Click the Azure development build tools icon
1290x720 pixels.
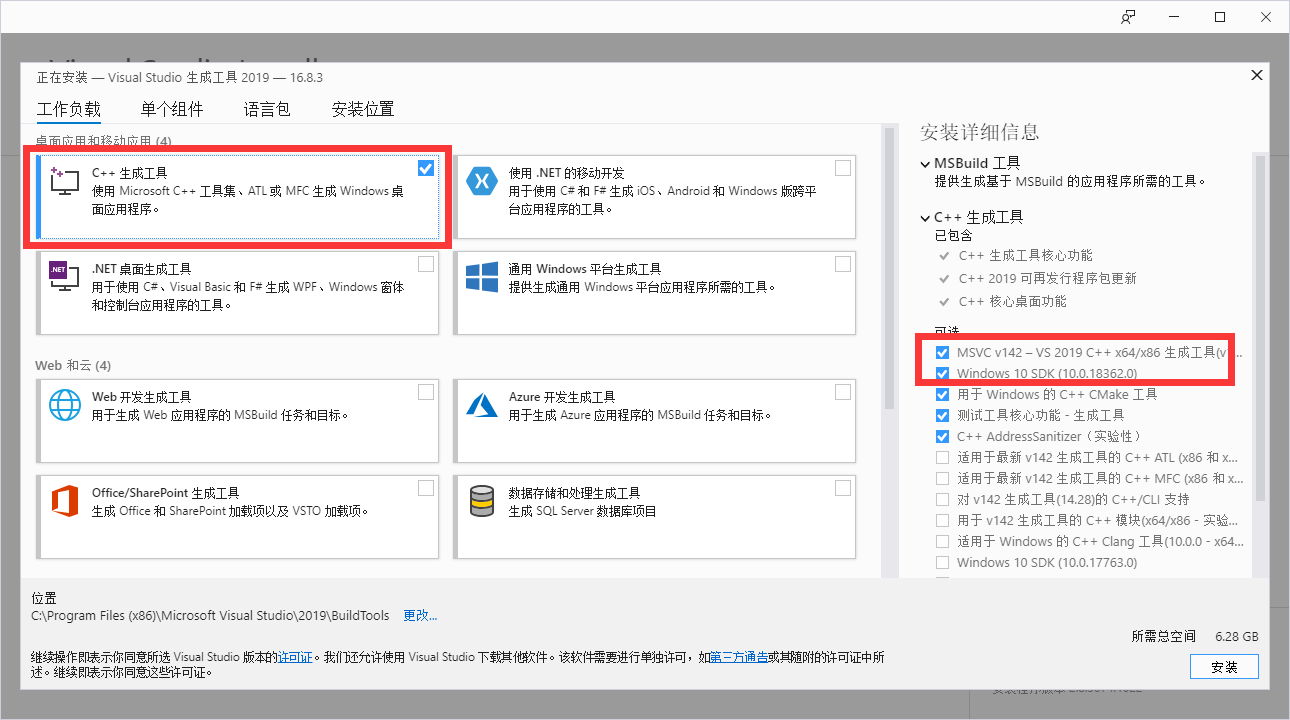coord(482,405)
